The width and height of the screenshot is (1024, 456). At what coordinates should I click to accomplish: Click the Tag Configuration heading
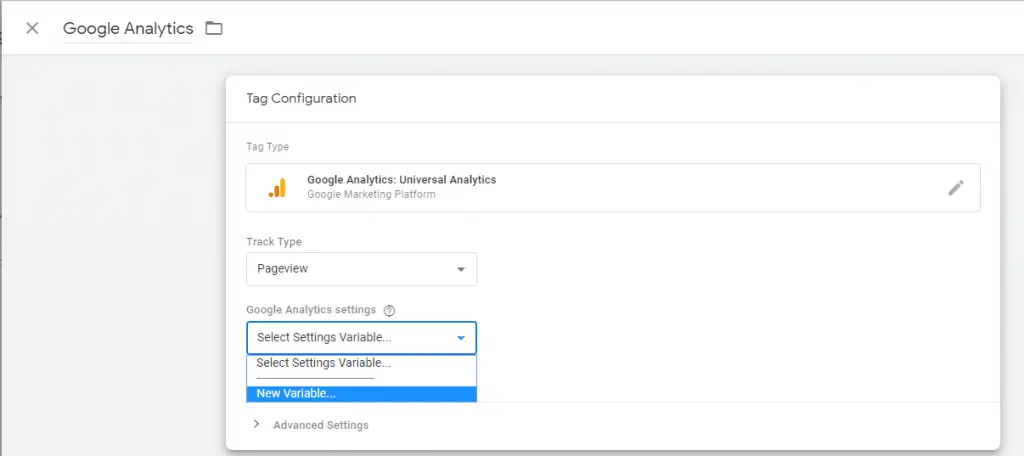click(x=301, y=99)
